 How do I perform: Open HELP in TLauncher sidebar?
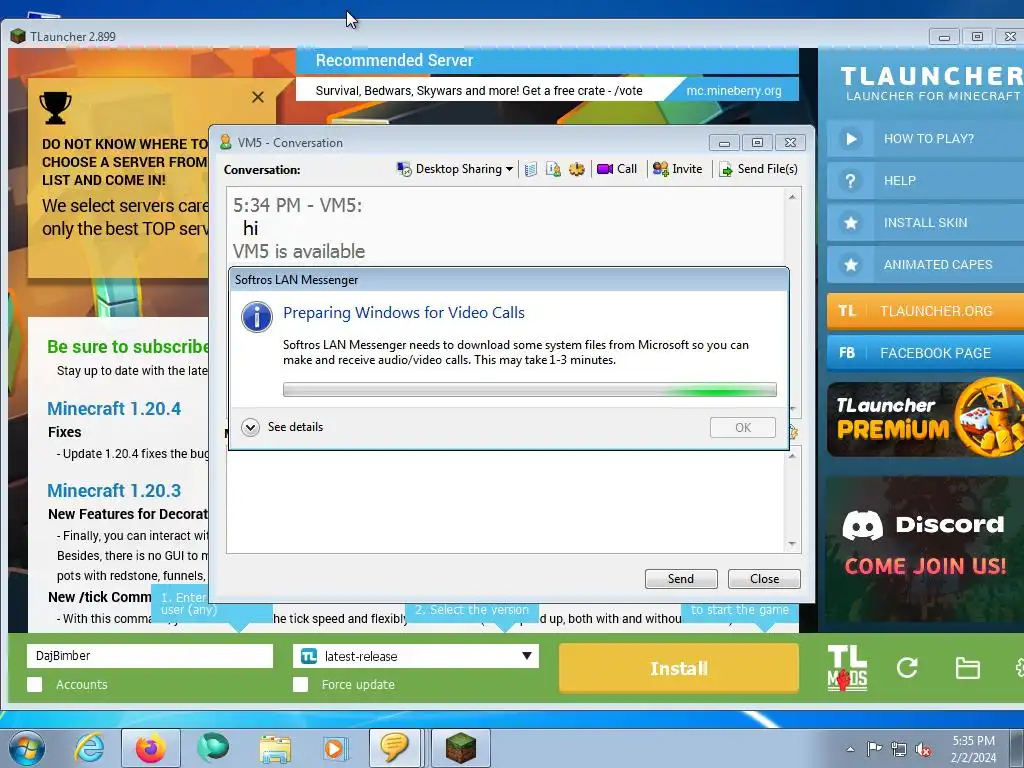925,181
